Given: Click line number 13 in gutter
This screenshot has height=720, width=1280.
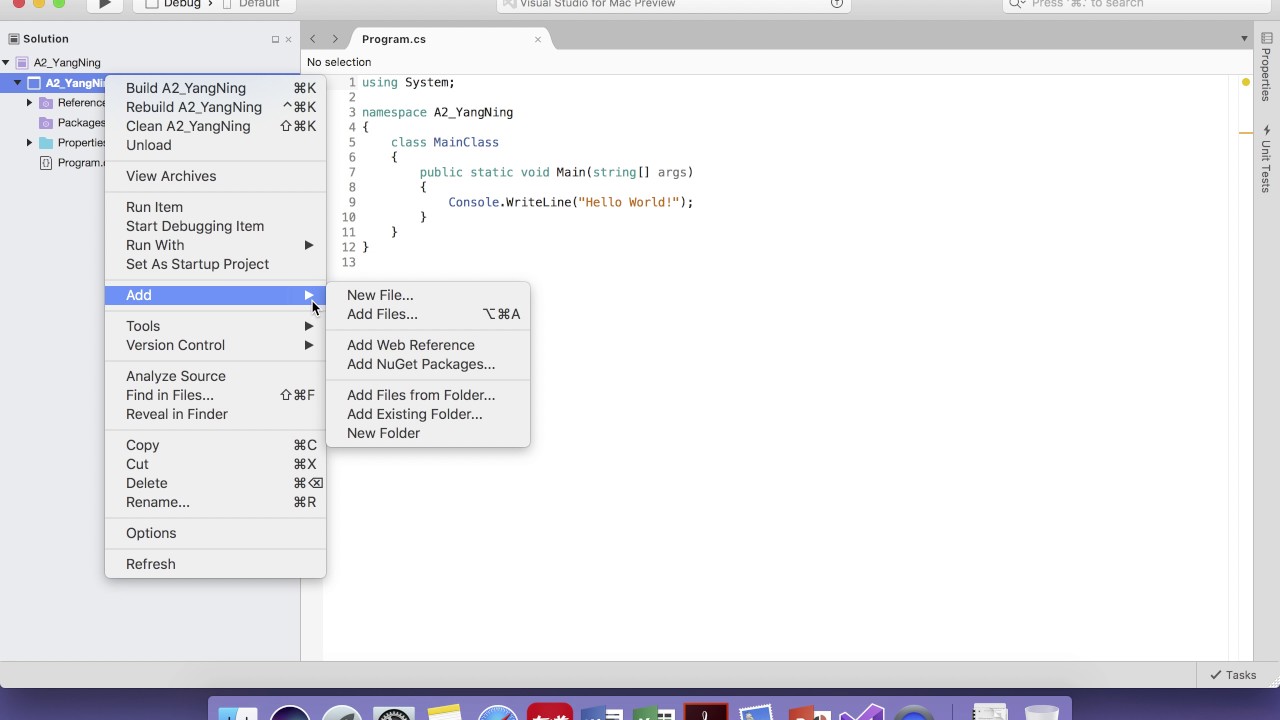Looking at the screenshot, I should coord(348,262).
